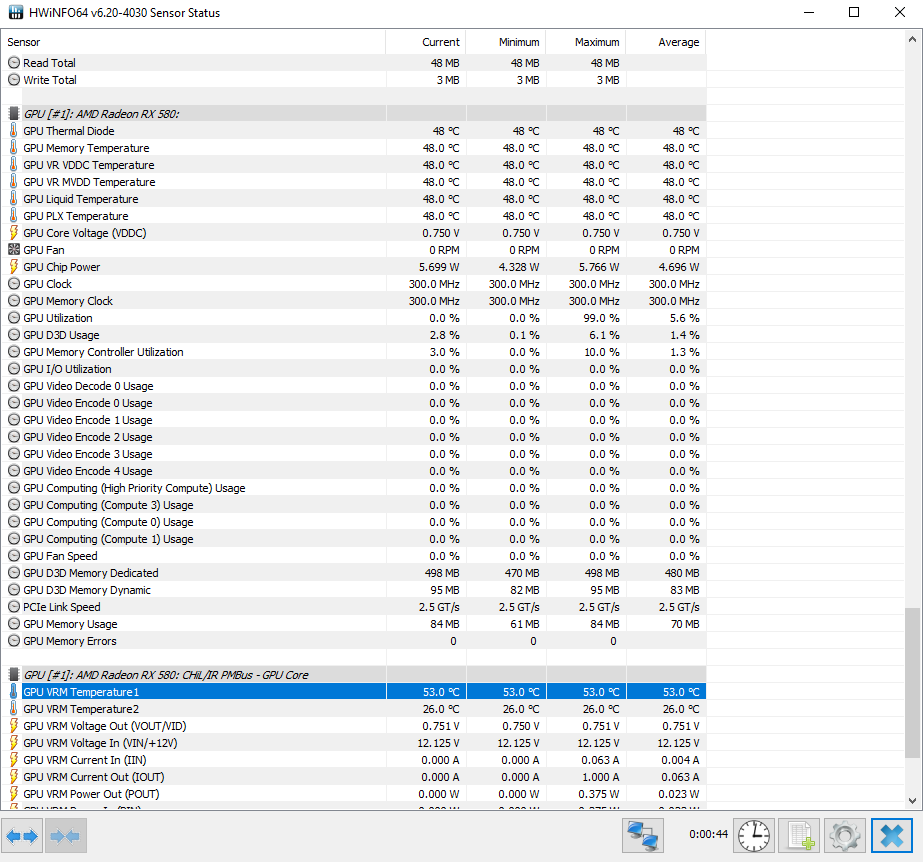The width and height of the screenshot is (923, 862).
Task: Click the HWiNFO64 title bar app icon
Action: (x=15, y=12)
